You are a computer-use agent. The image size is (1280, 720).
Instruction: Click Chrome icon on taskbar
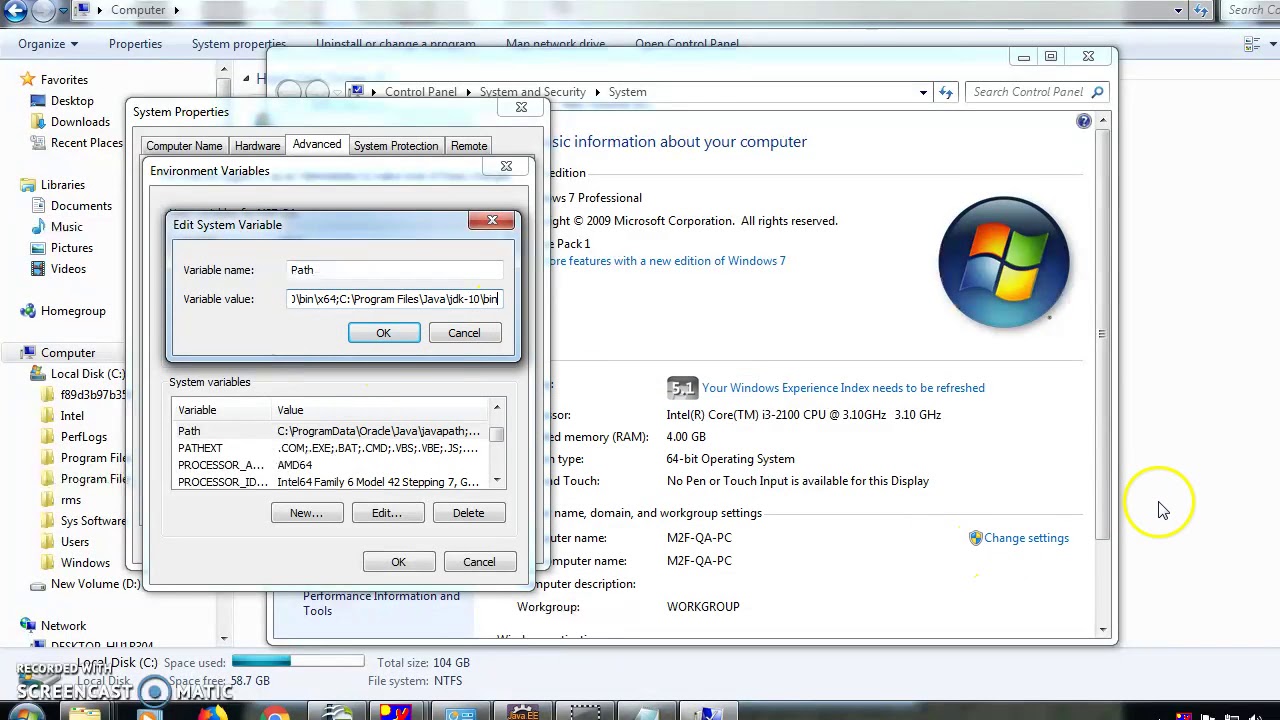coord(274,713)
